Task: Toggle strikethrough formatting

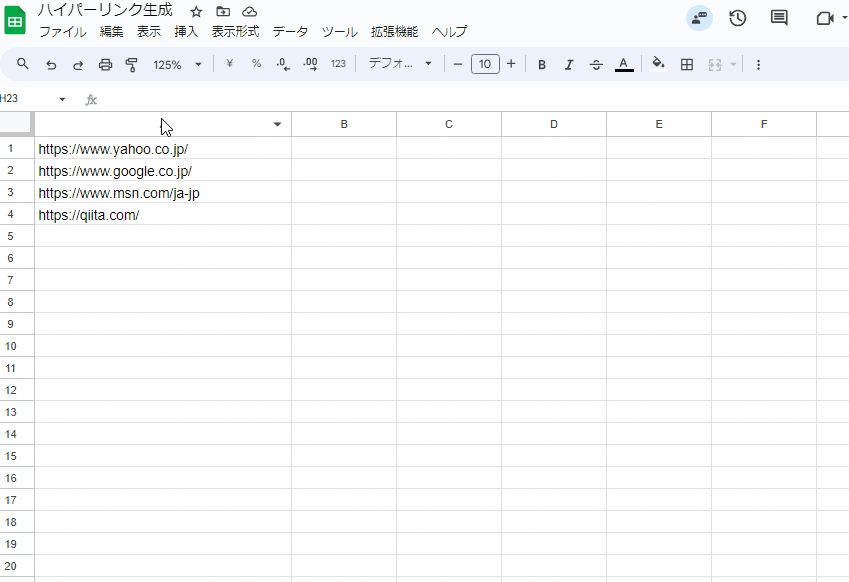Action: pyautogui.click(x=596, y=65)
